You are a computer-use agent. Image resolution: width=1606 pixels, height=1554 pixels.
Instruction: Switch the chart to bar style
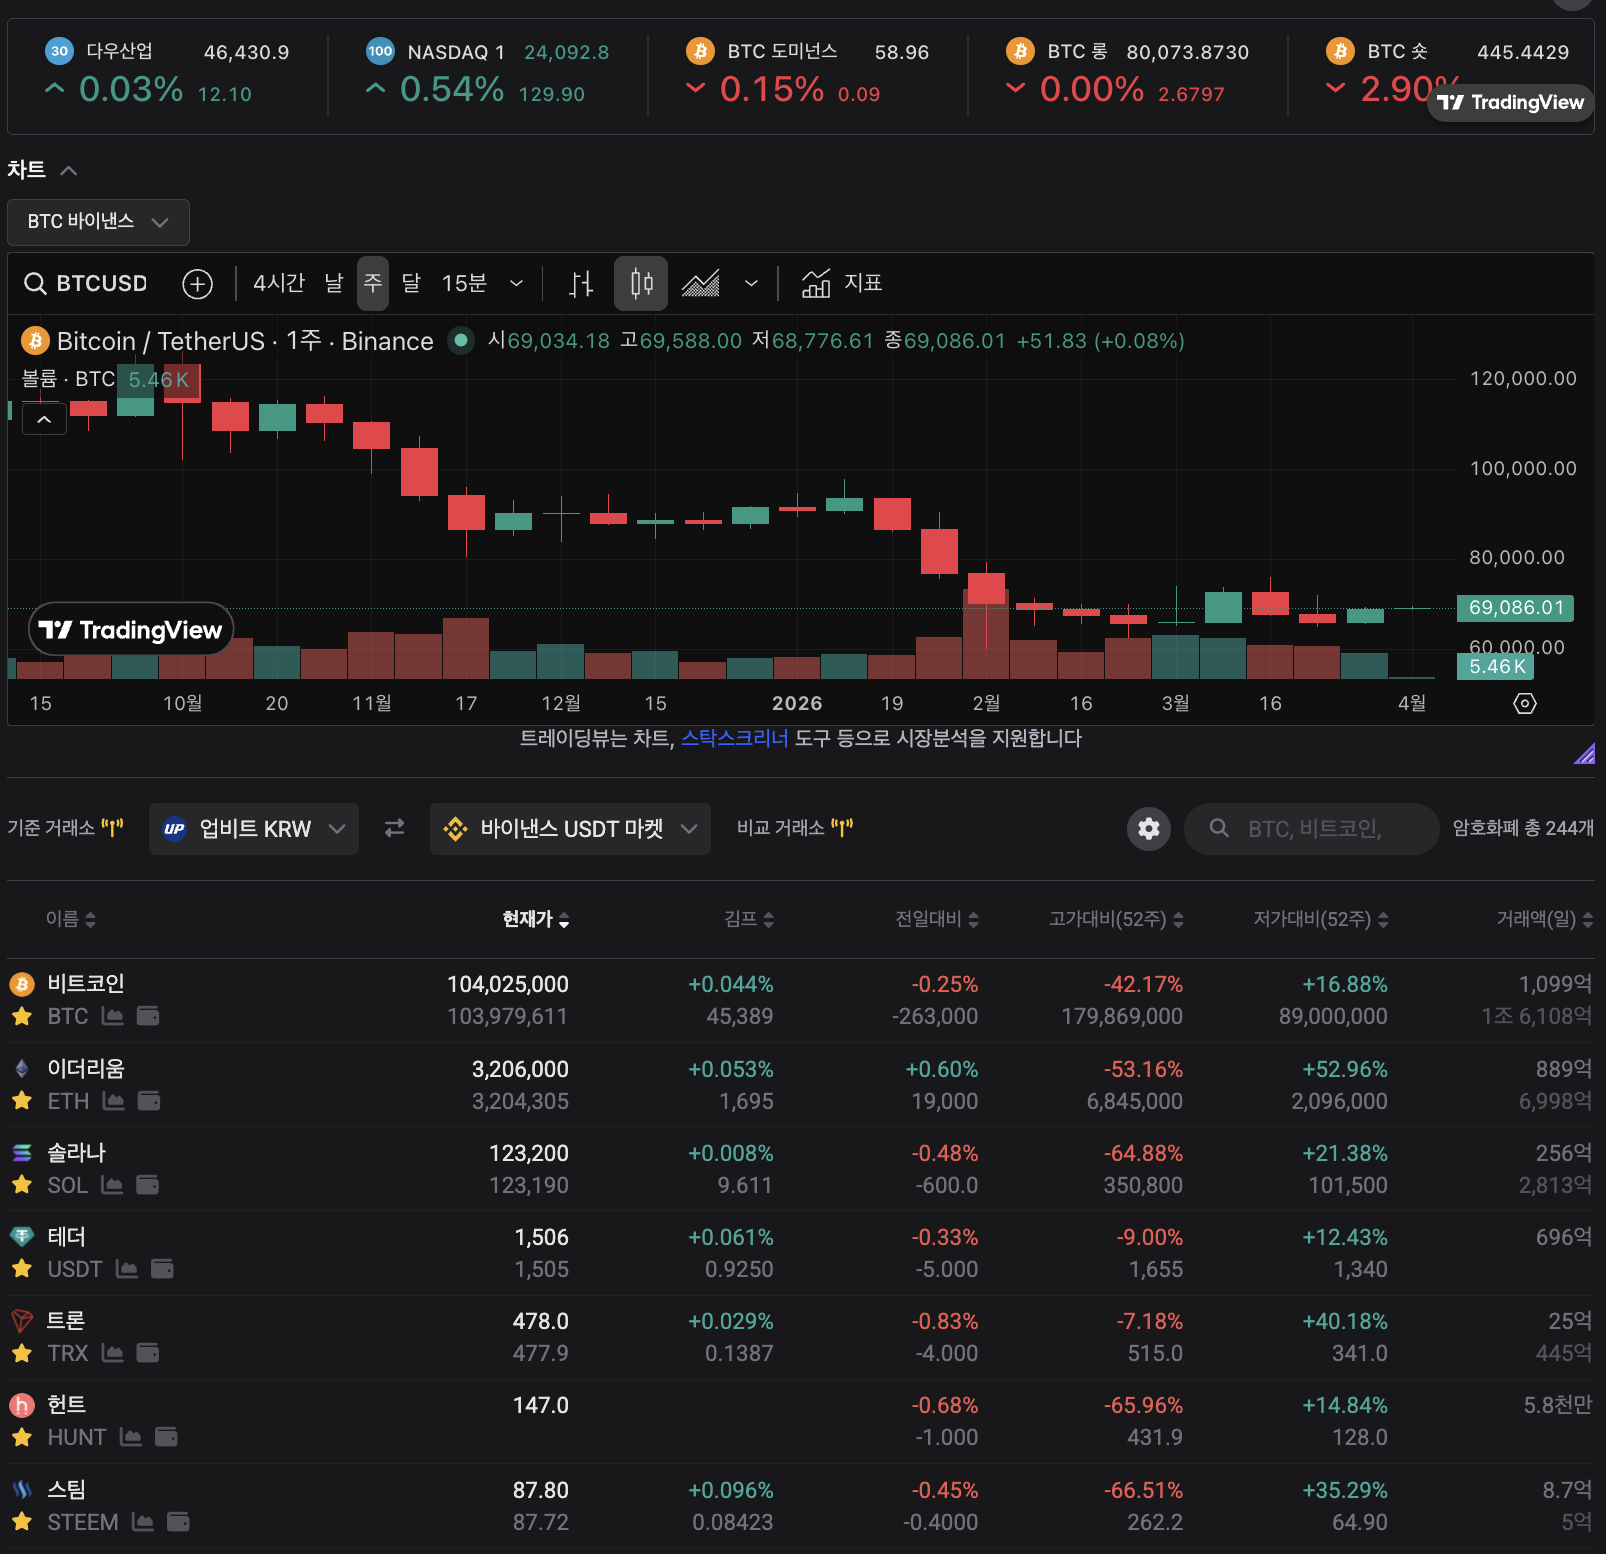click(581, 284)
